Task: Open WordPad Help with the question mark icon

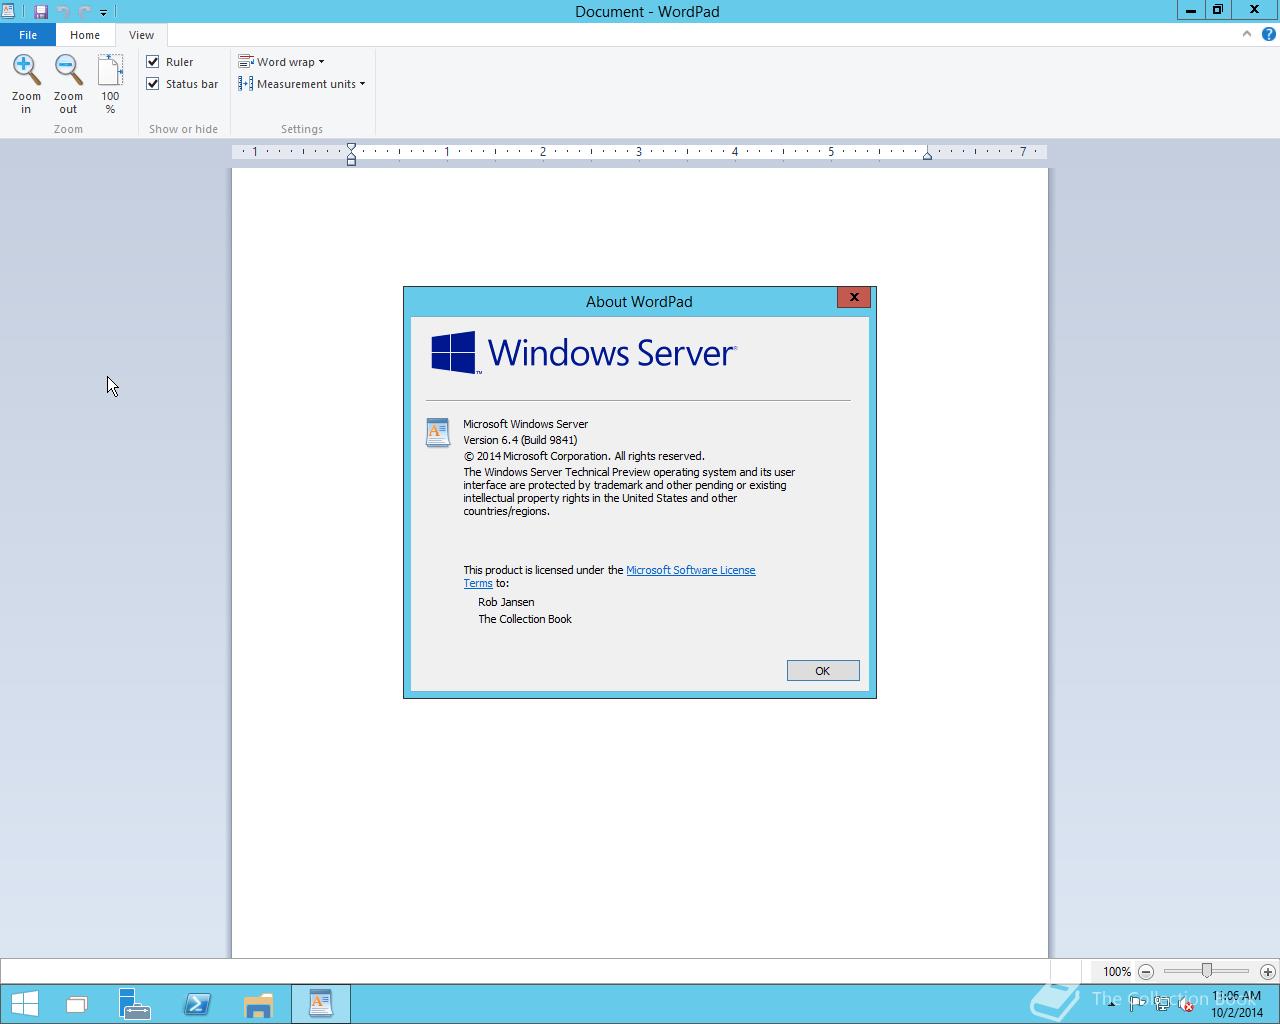Action: (1269, 34)
